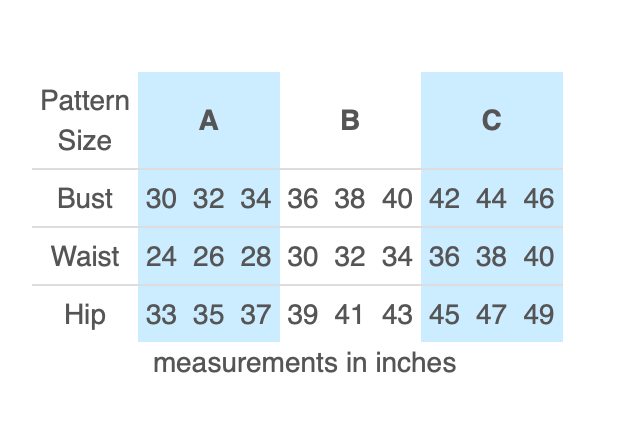Select hip measurement 33
The width and height of the screenshot is (622, 424).
(161, 314)
